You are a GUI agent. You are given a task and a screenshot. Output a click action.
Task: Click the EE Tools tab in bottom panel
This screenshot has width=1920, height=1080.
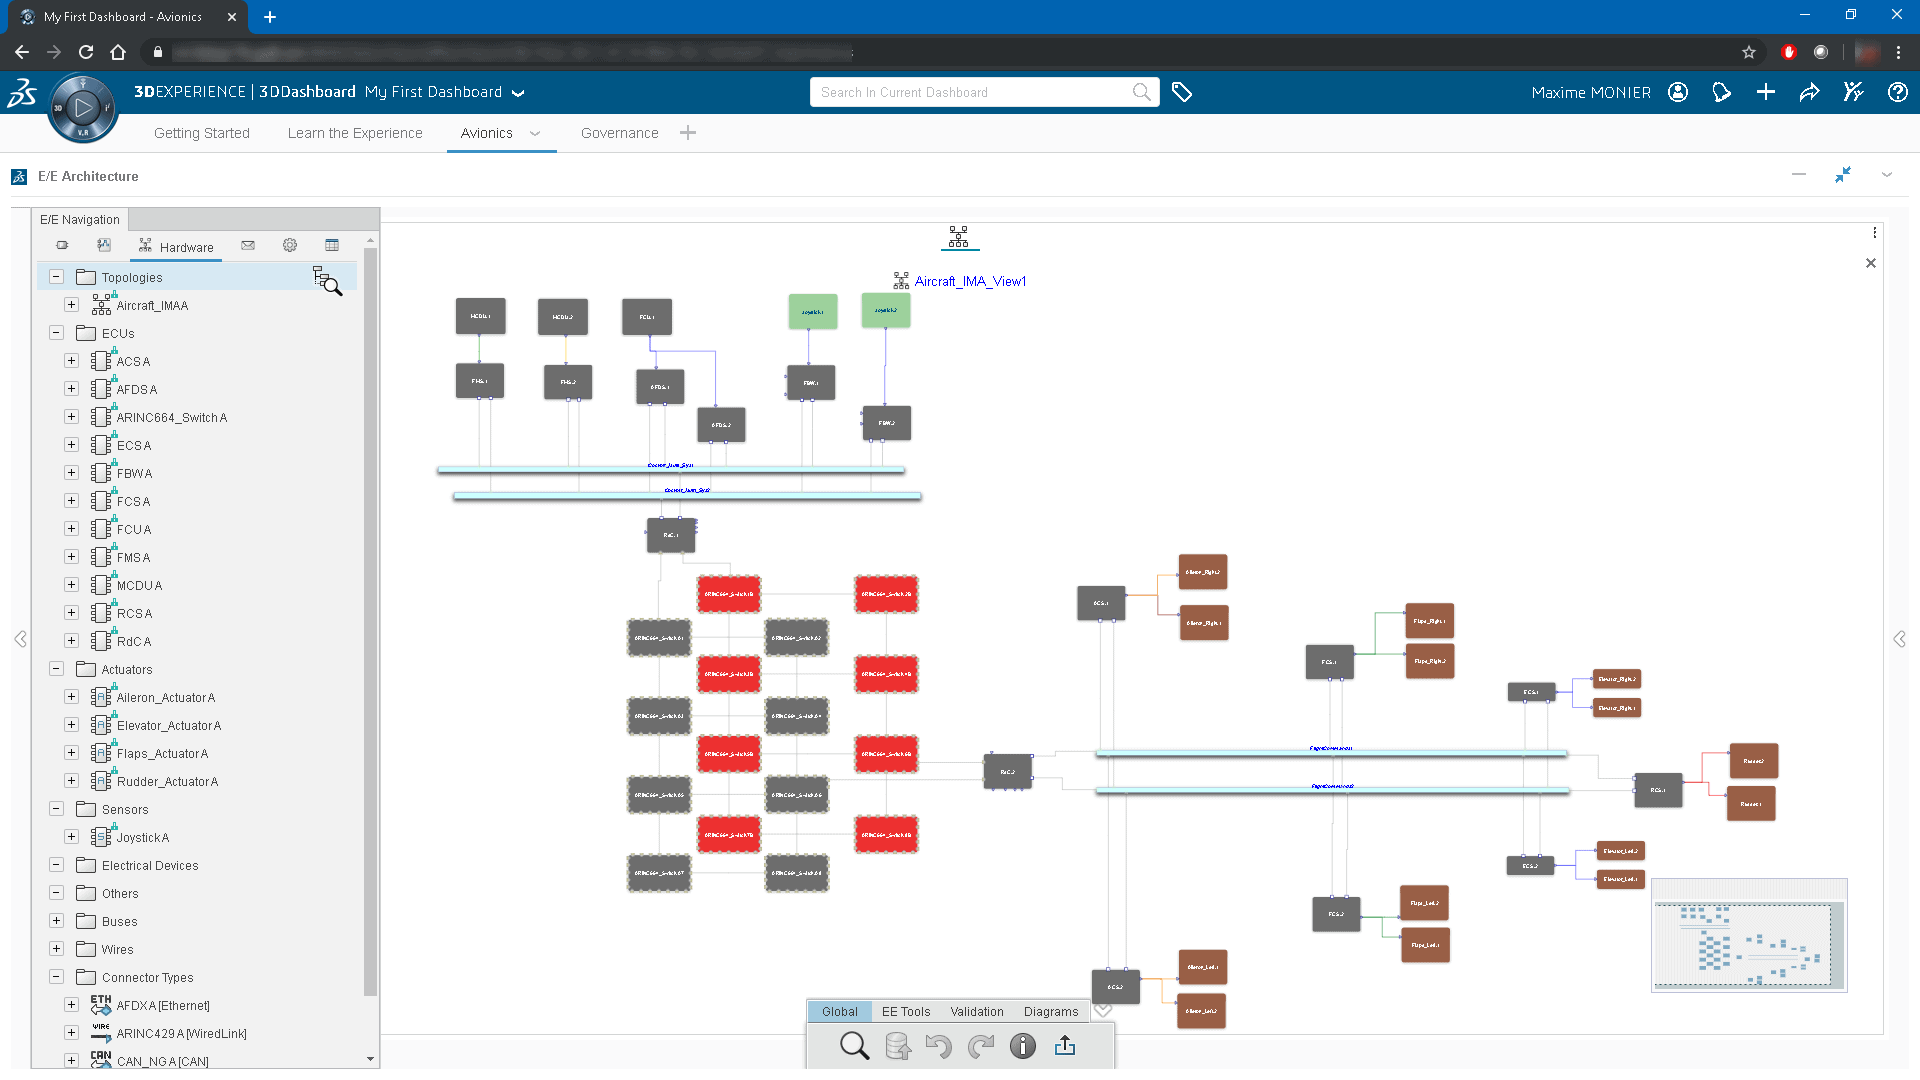click(x=906, y=1010)
